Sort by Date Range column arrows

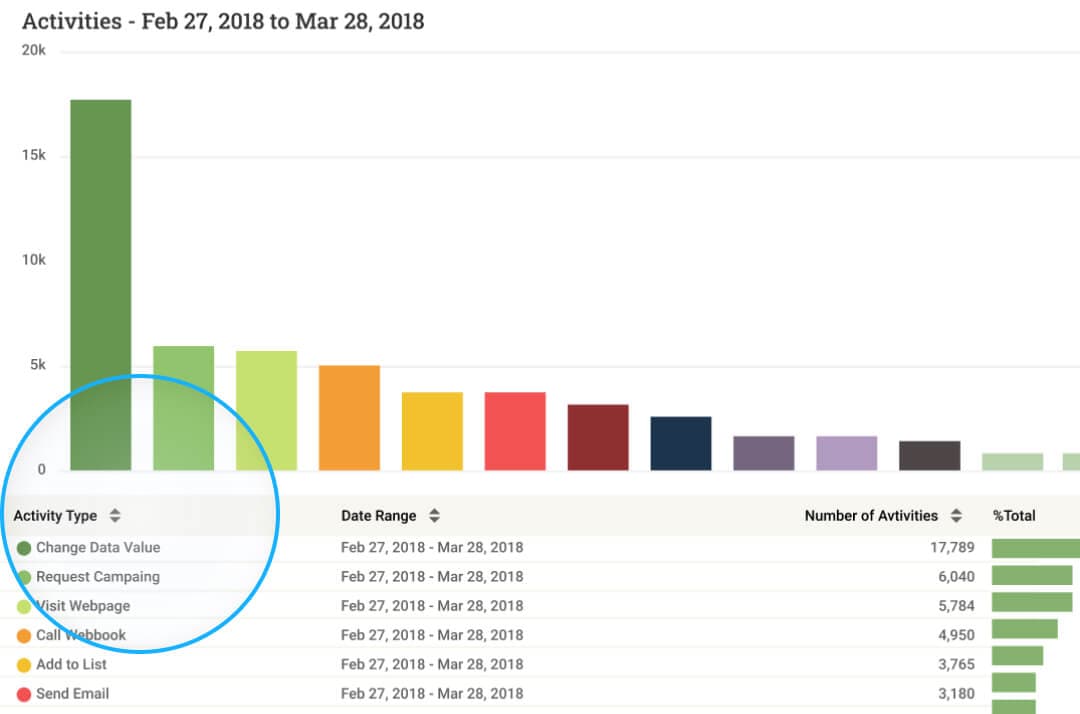434,516
